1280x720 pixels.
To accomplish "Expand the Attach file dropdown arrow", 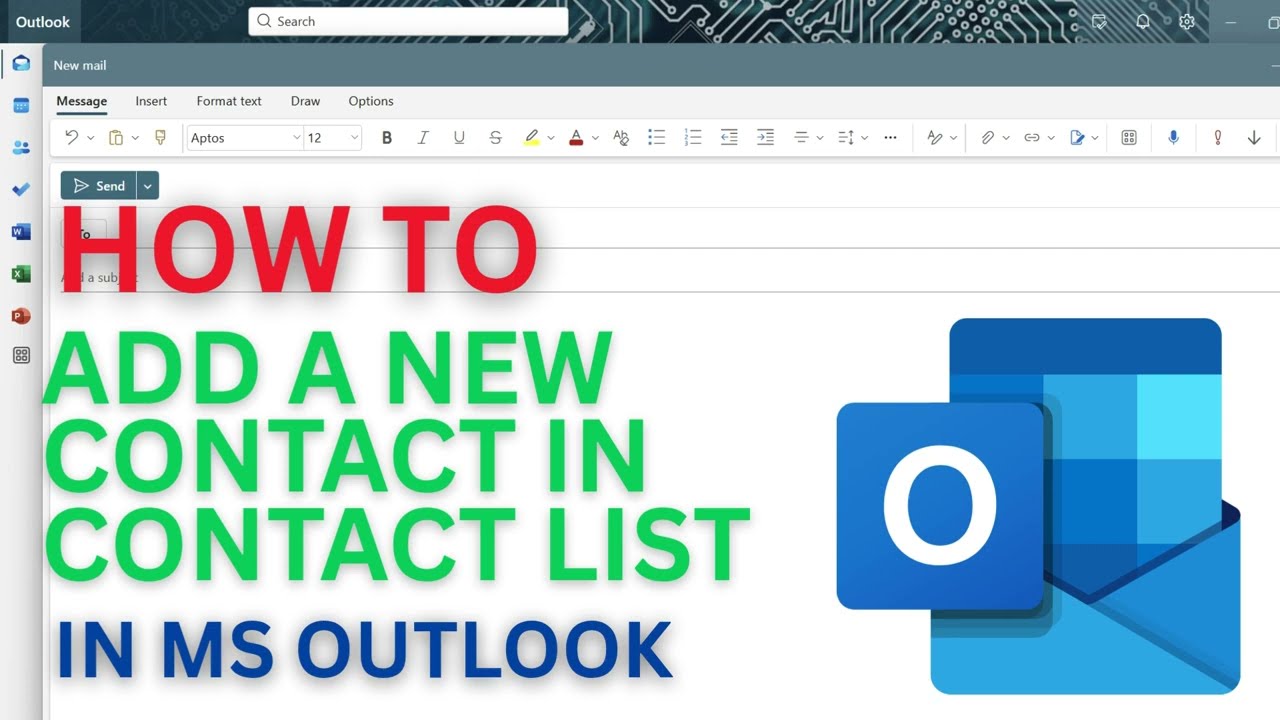I will coord(1006,138).
